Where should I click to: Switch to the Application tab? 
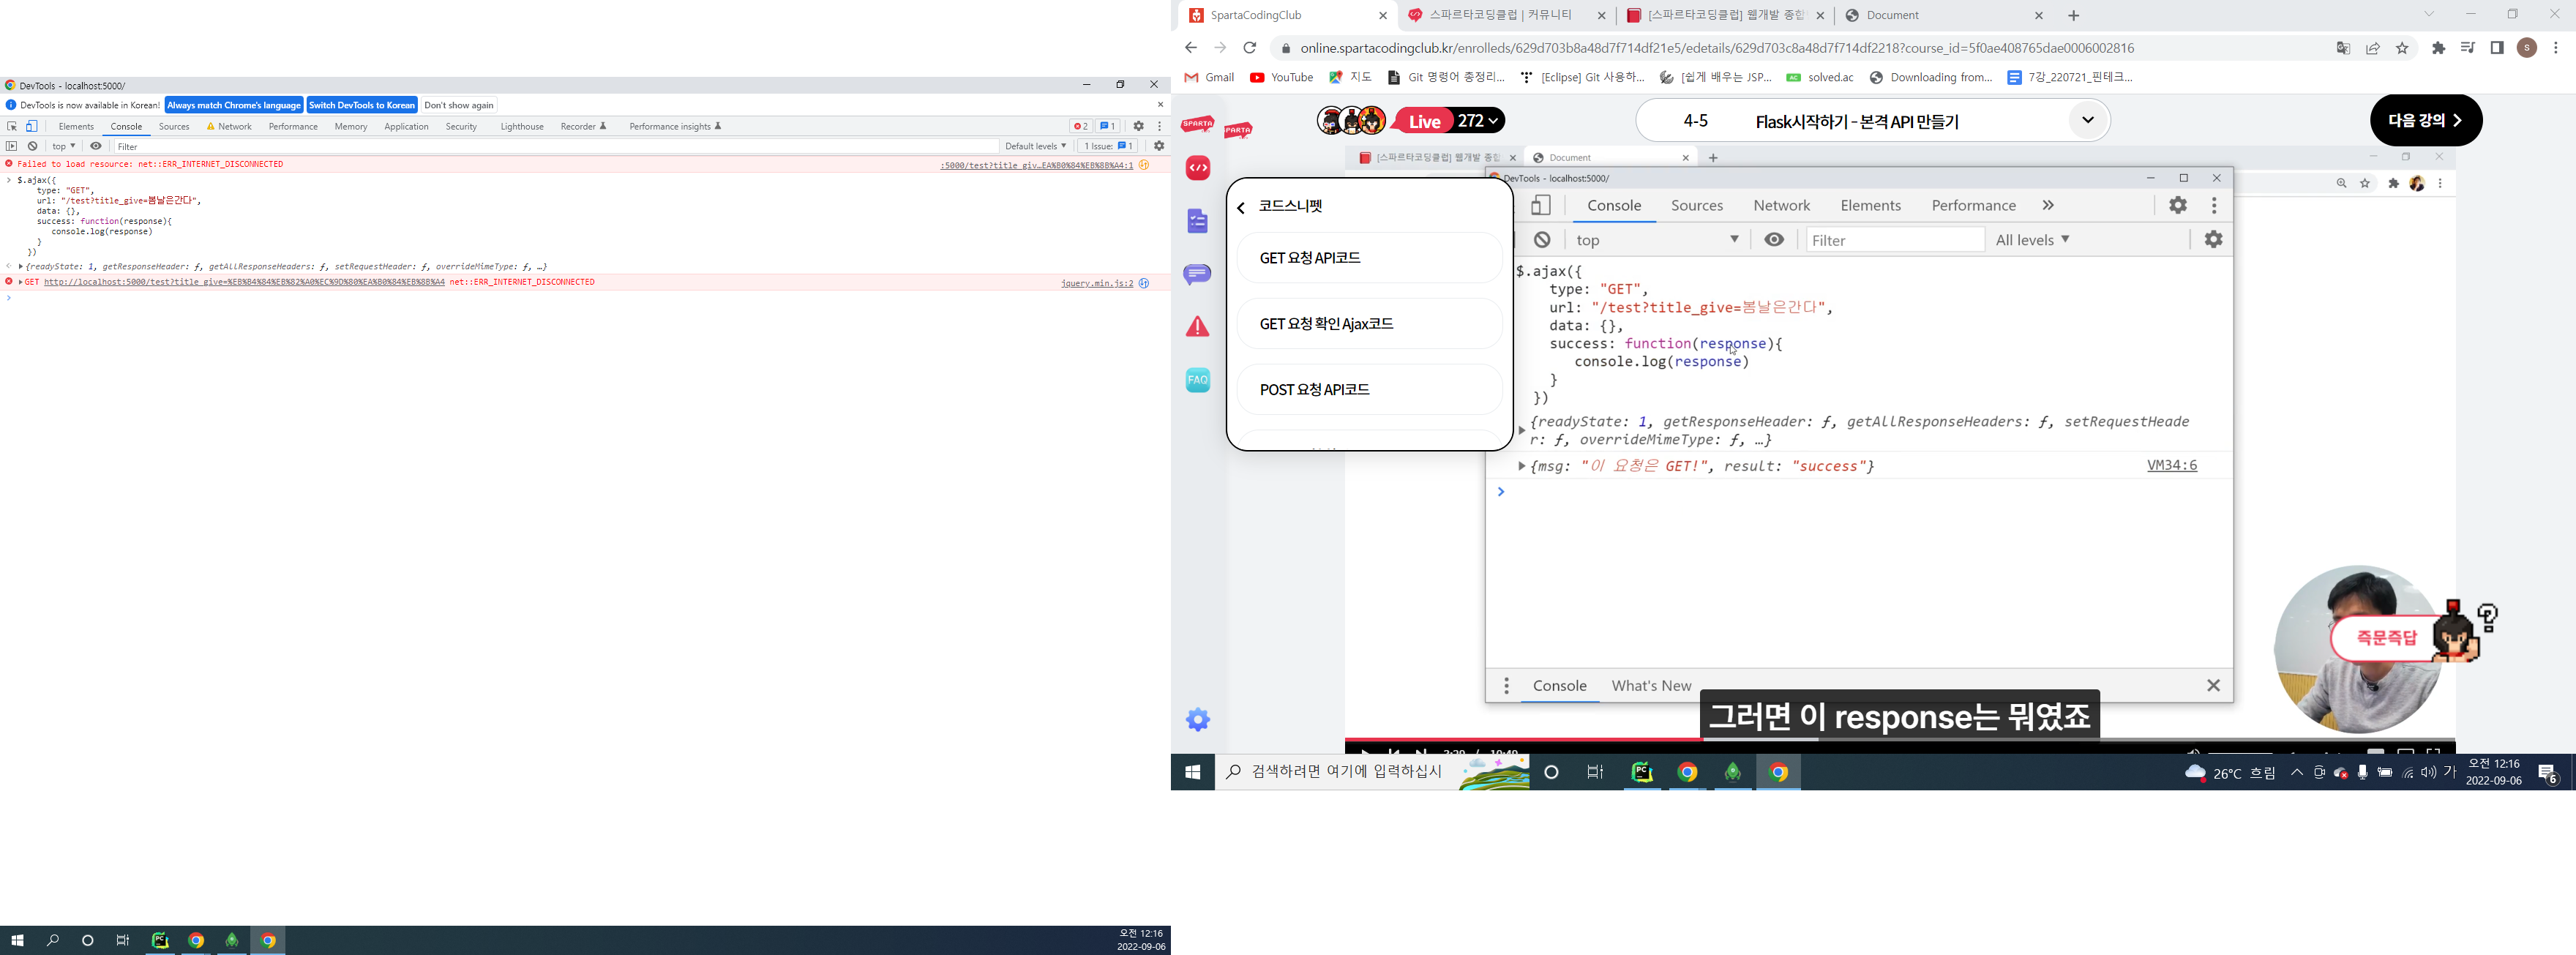point(406,126)
